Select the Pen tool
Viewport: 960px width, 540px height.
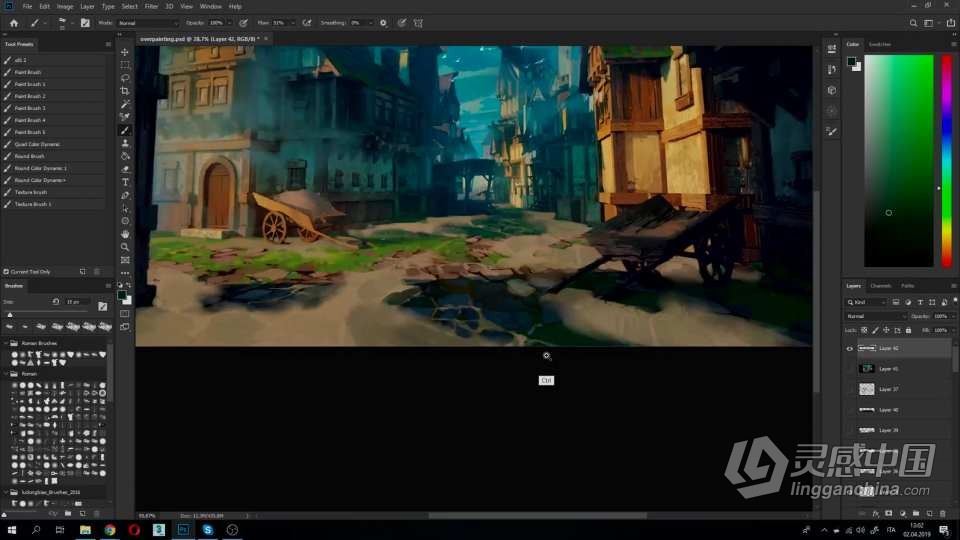click(x=125, y=195)
